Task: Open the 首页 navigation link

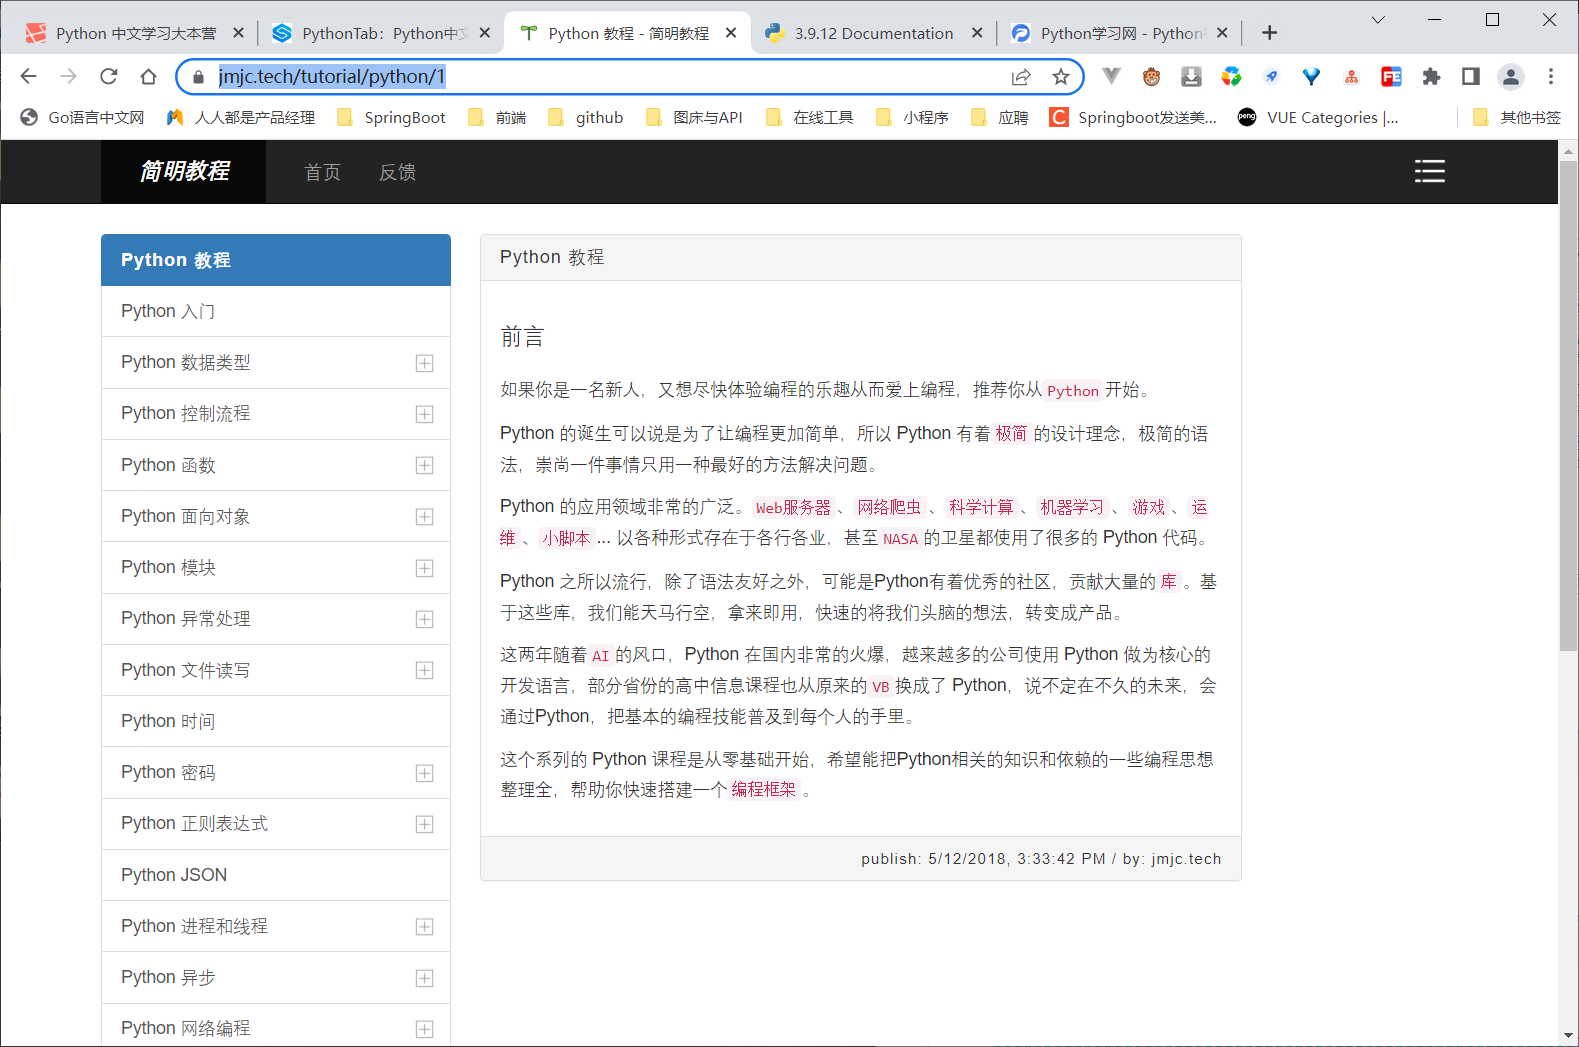Action: 322,172
